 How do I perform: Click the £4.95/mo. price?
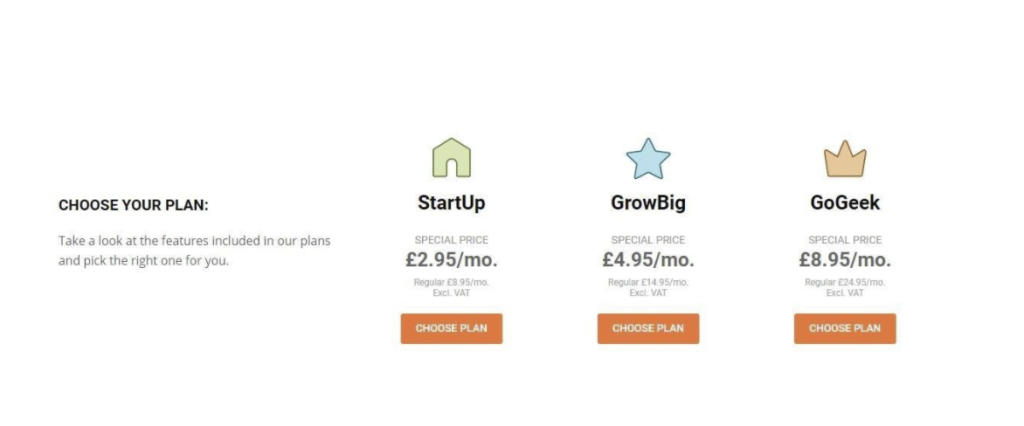click(x=648, y=260)
